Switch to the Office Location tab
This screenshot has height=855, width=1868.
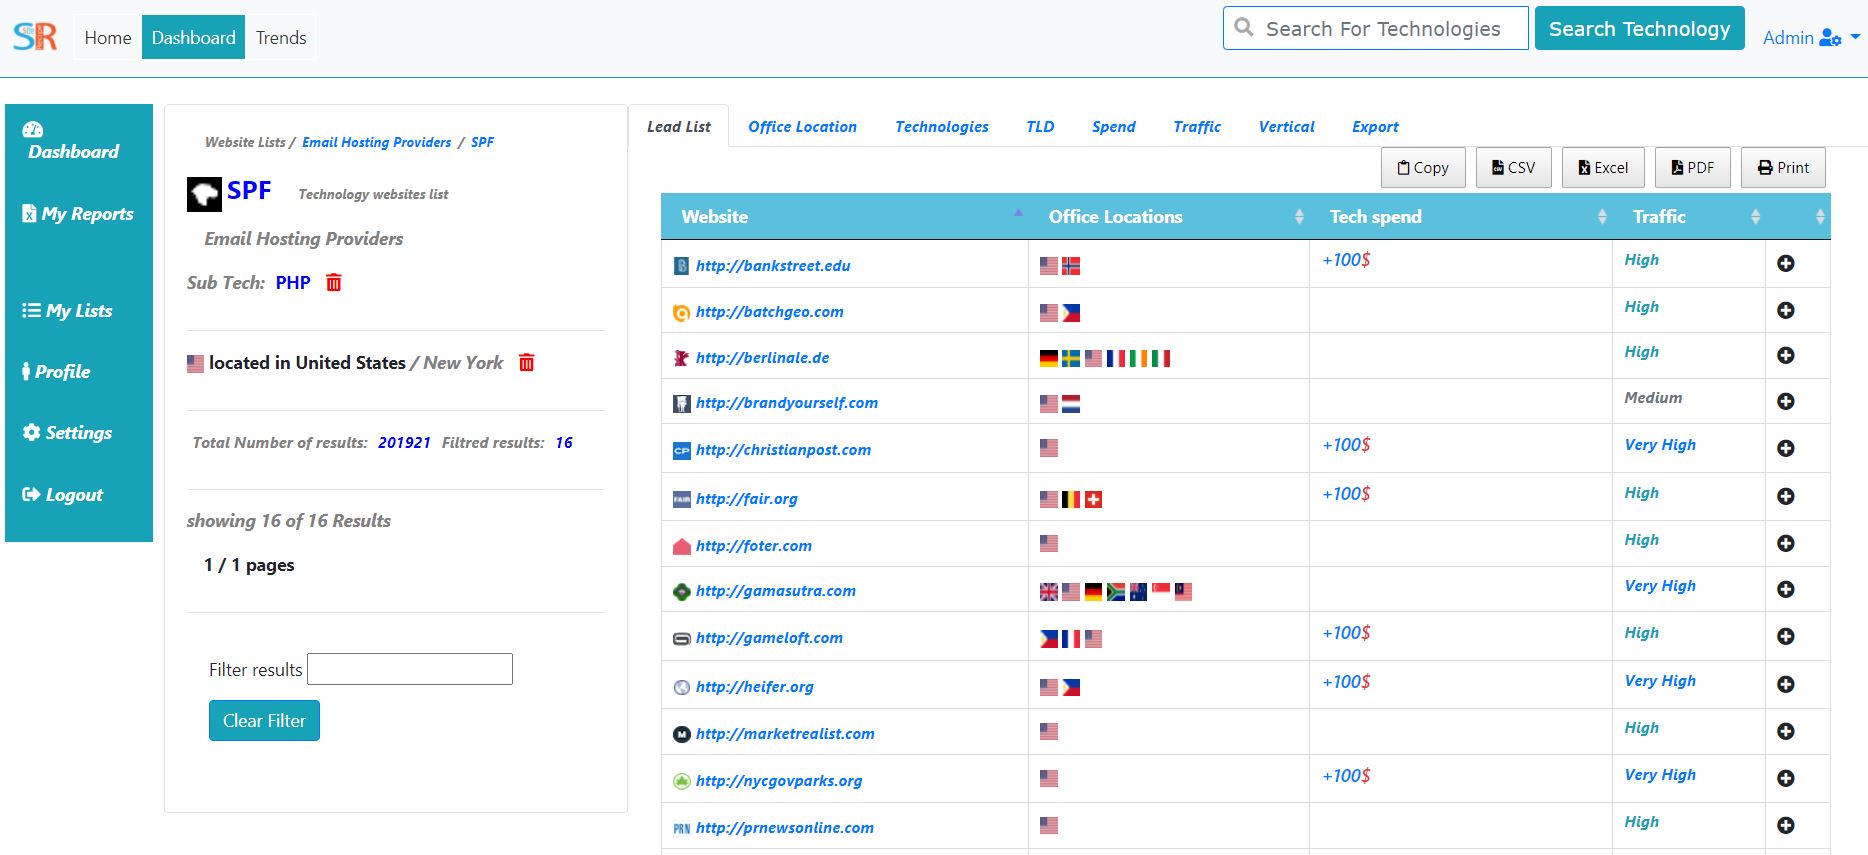[802, 127]
